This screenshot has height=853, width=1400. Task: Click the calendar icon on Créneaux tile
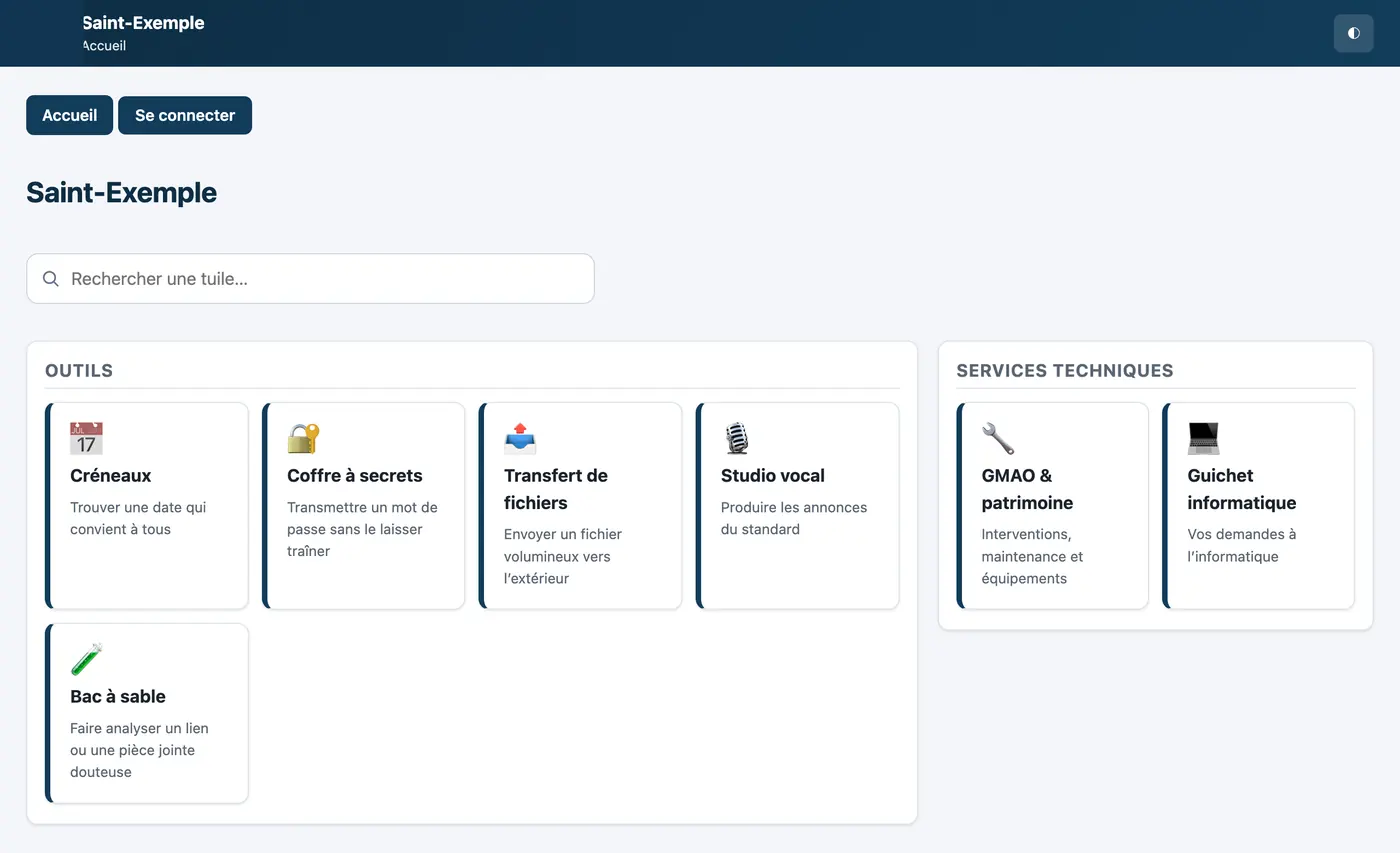[86, 438]
